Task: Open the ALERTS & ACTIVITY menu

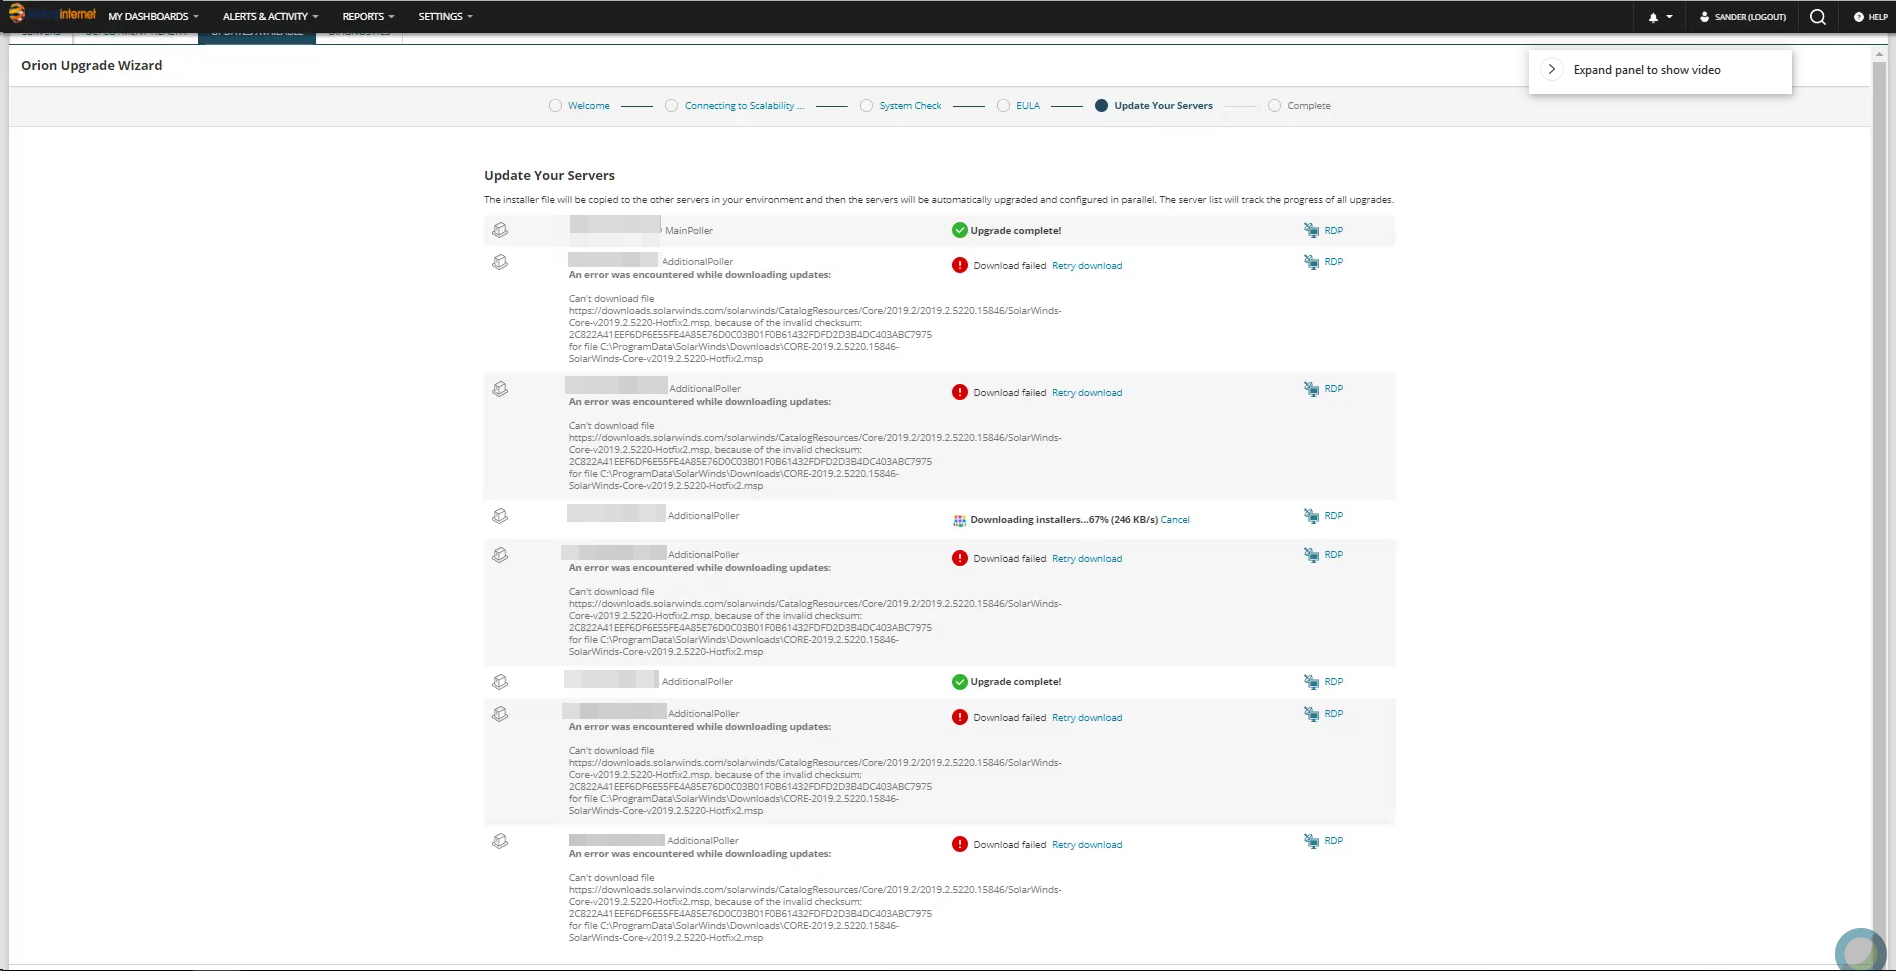Action: click(x=270, y=17)
